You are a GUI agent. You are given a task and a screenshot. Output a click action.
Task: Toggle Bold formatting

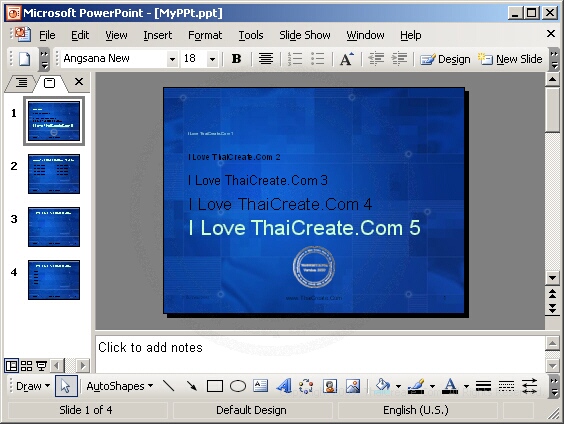click(236, 59)
